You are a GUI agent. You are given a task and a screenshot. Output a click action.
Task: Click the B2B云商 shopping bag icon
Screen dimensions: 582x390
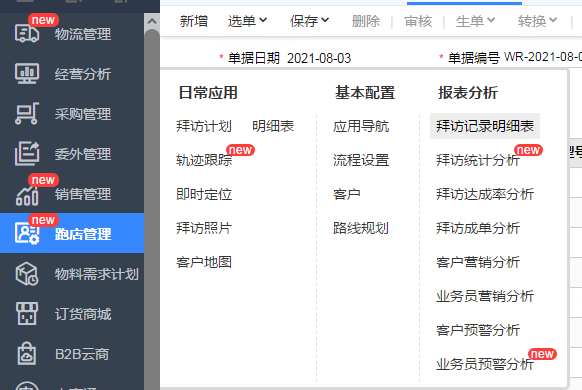tap(27, 354)
